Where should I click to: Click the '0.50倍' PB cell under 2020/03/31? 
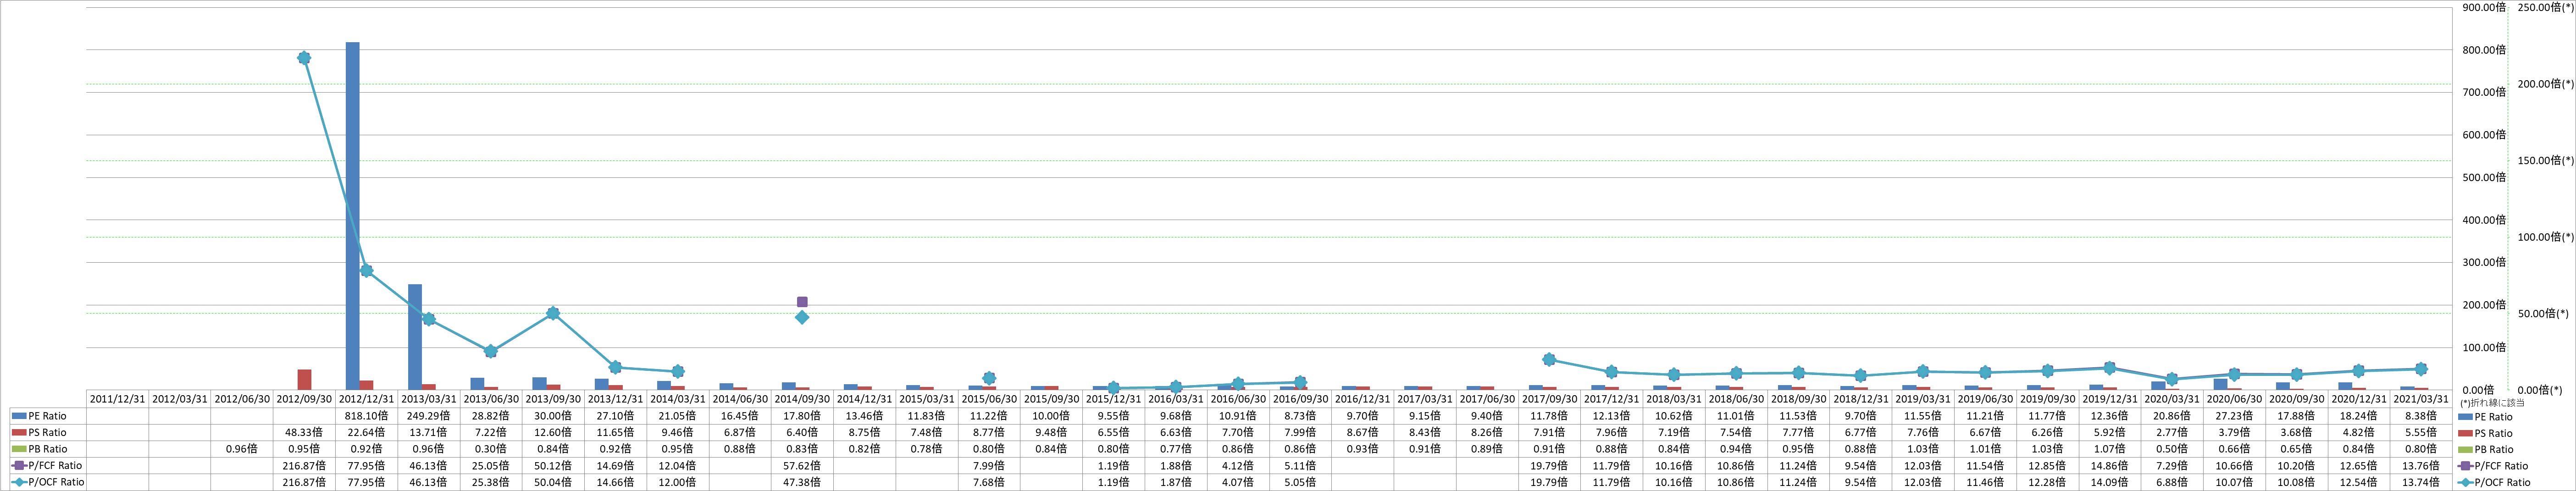coord(2172,449)
